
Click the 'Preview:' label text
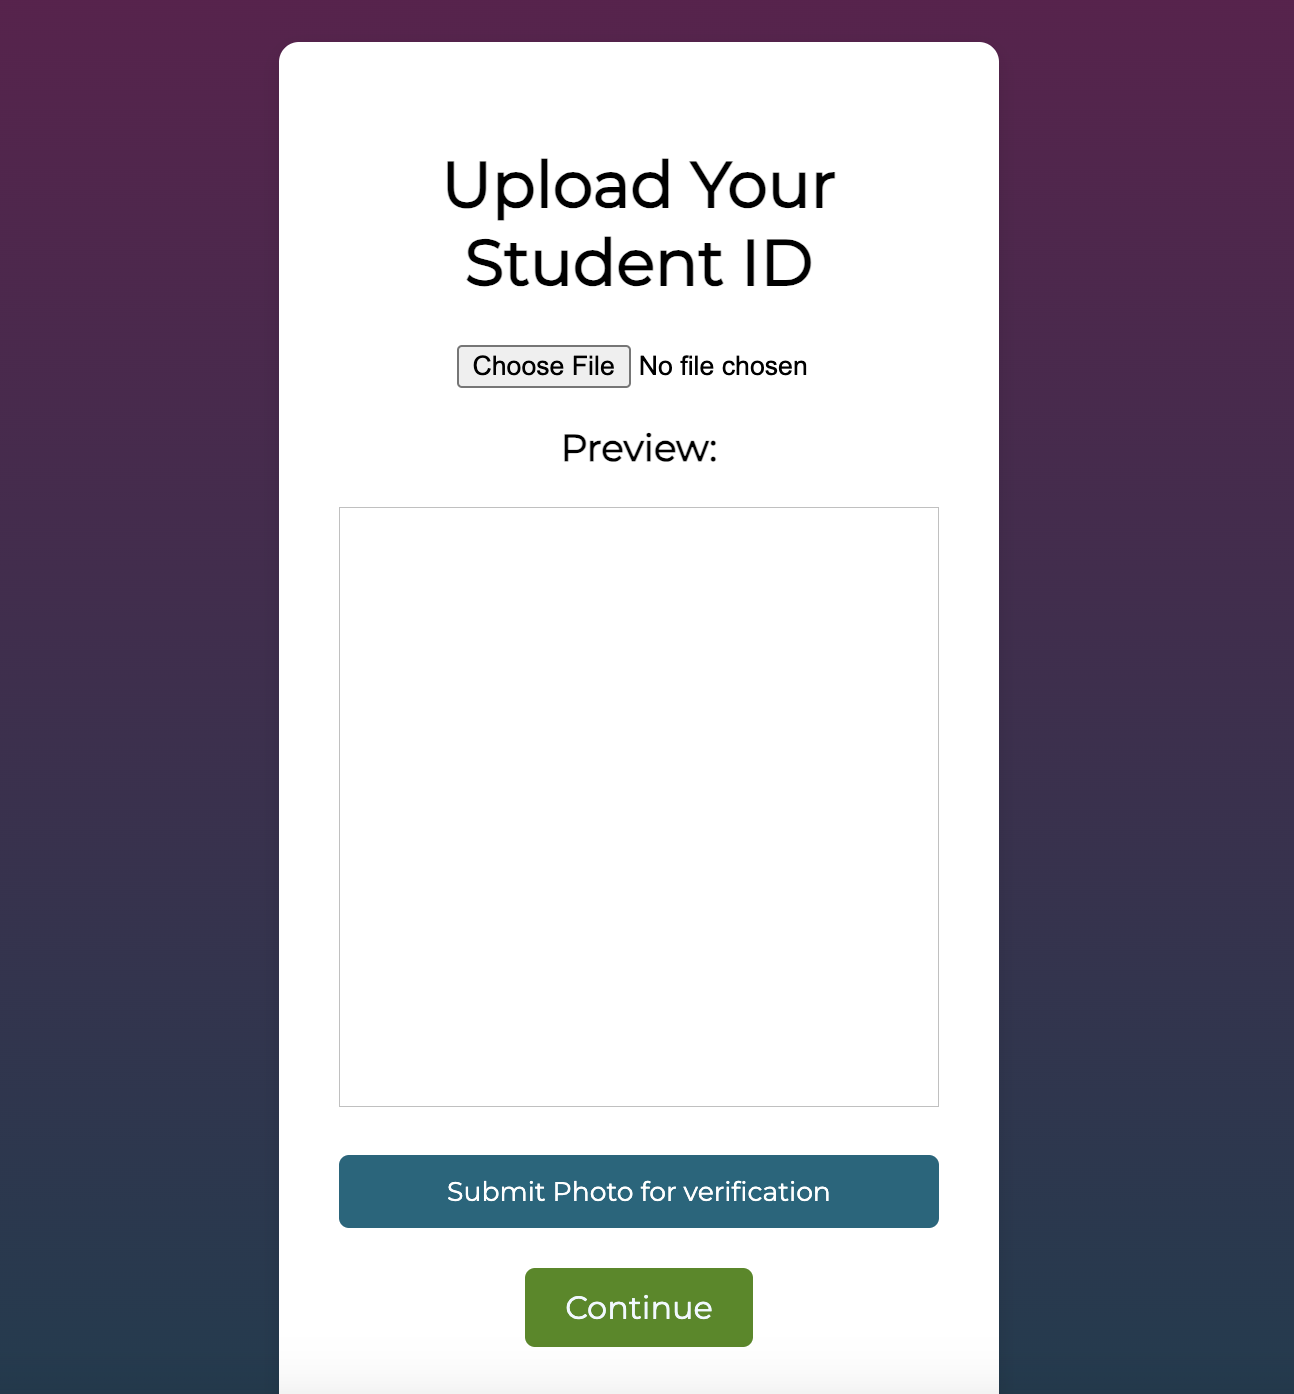639,448
